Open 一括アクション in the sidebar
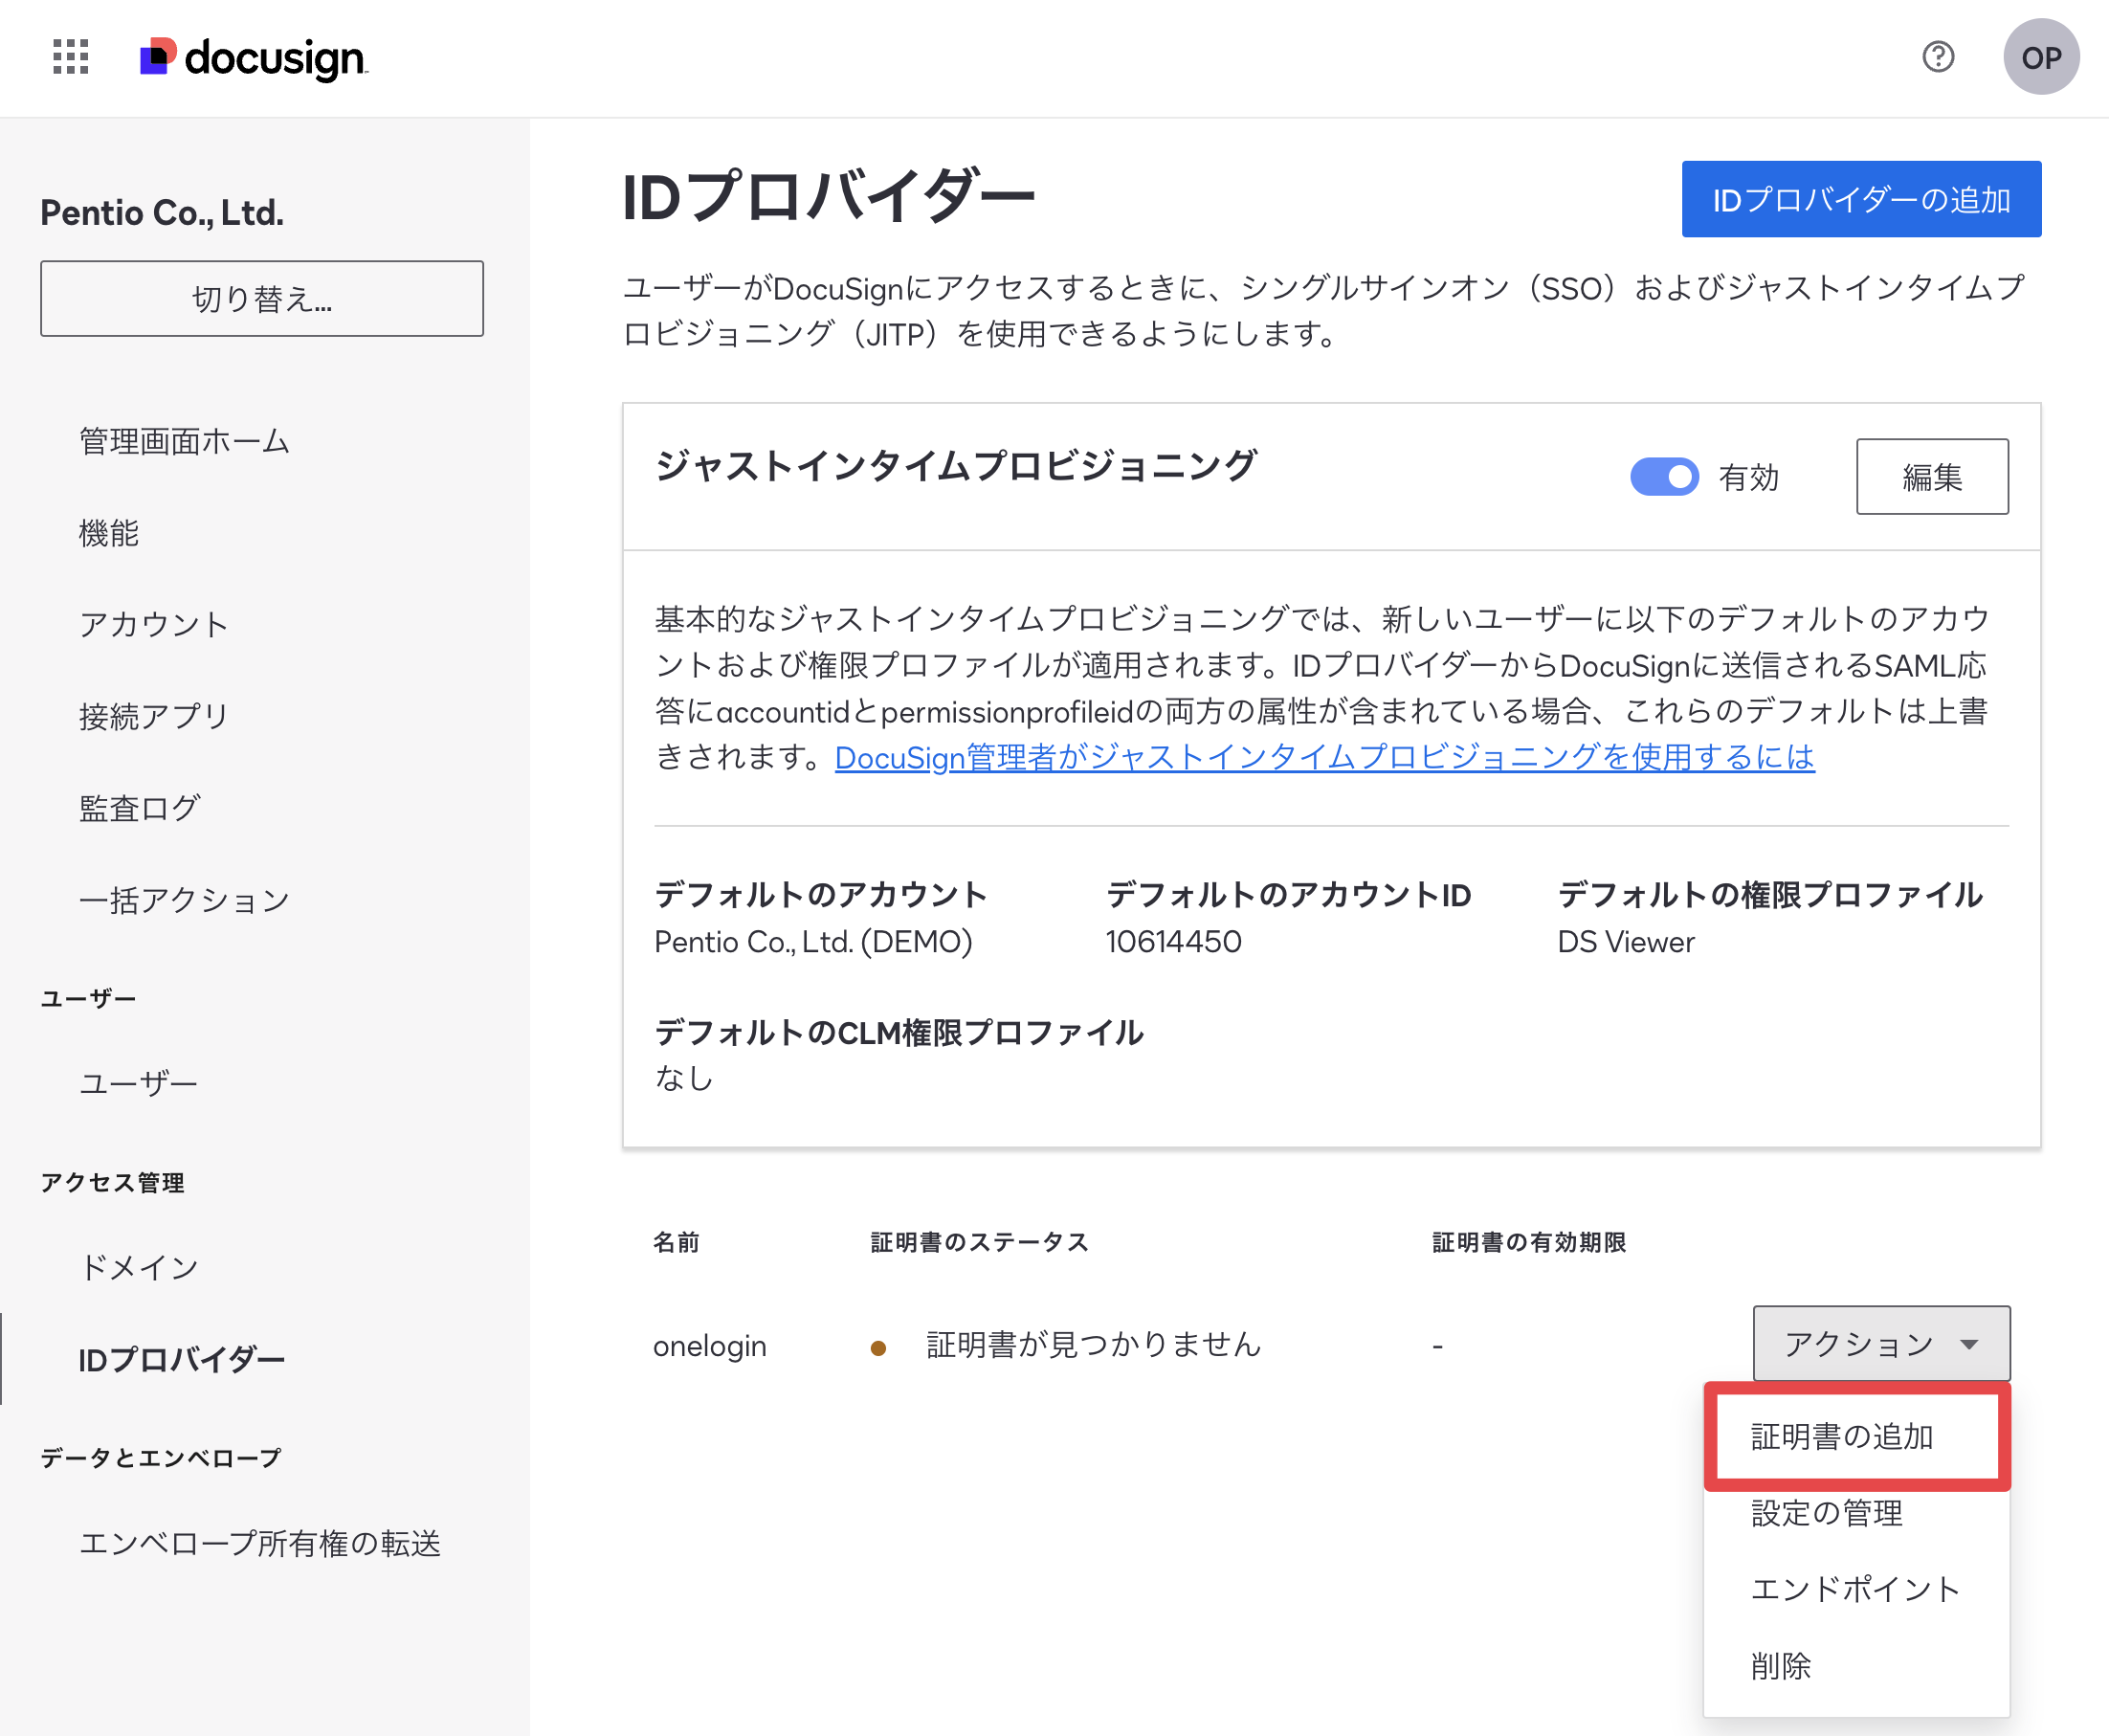This screenshot has height=1736, width=2109. [184, 900]
